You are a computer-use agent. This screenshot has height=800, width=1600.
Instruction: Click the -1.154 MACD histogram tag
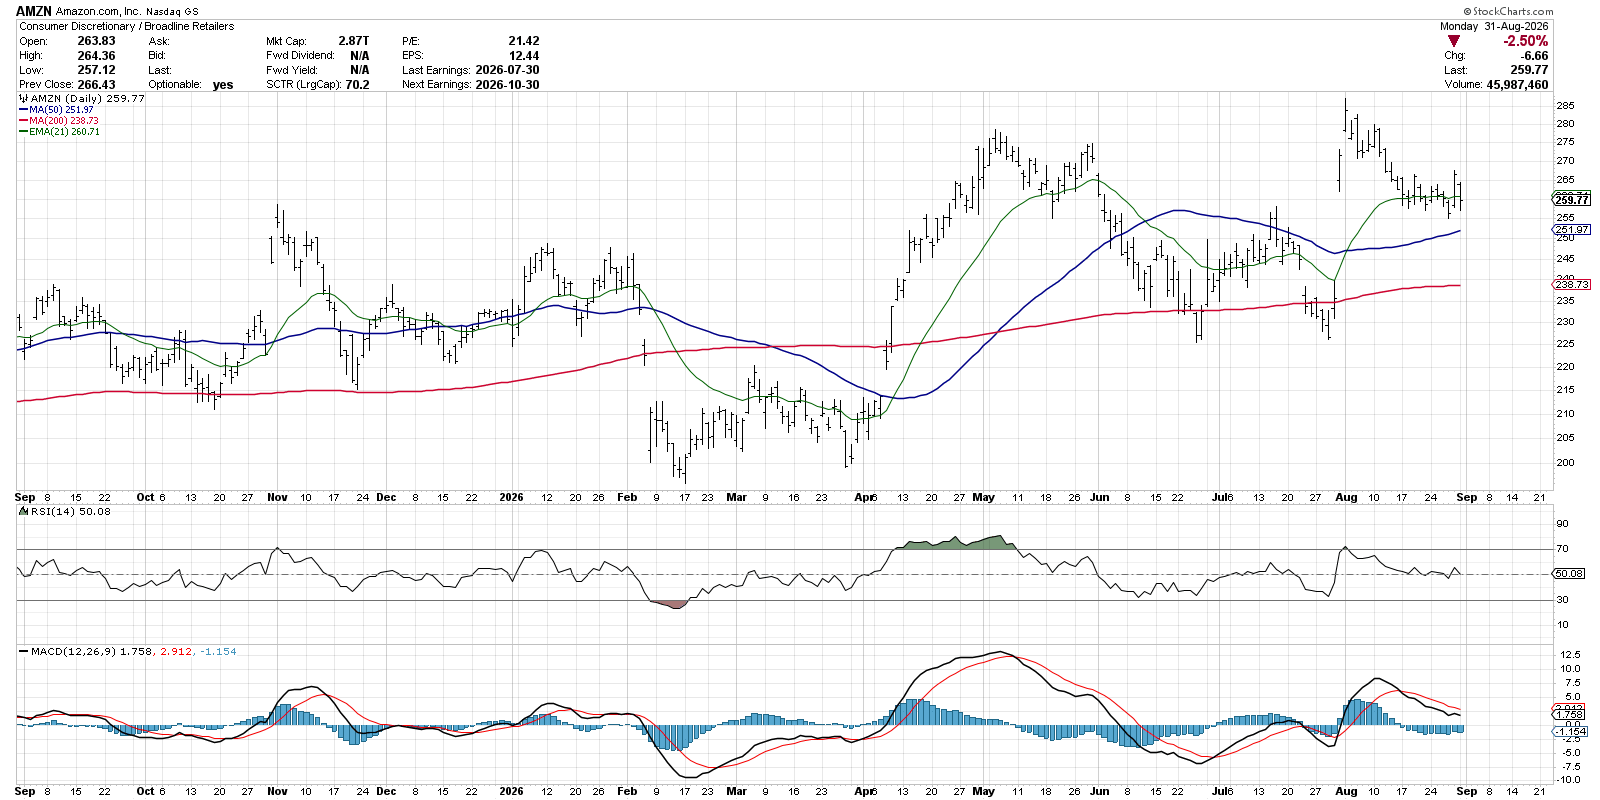point(1571,732)
